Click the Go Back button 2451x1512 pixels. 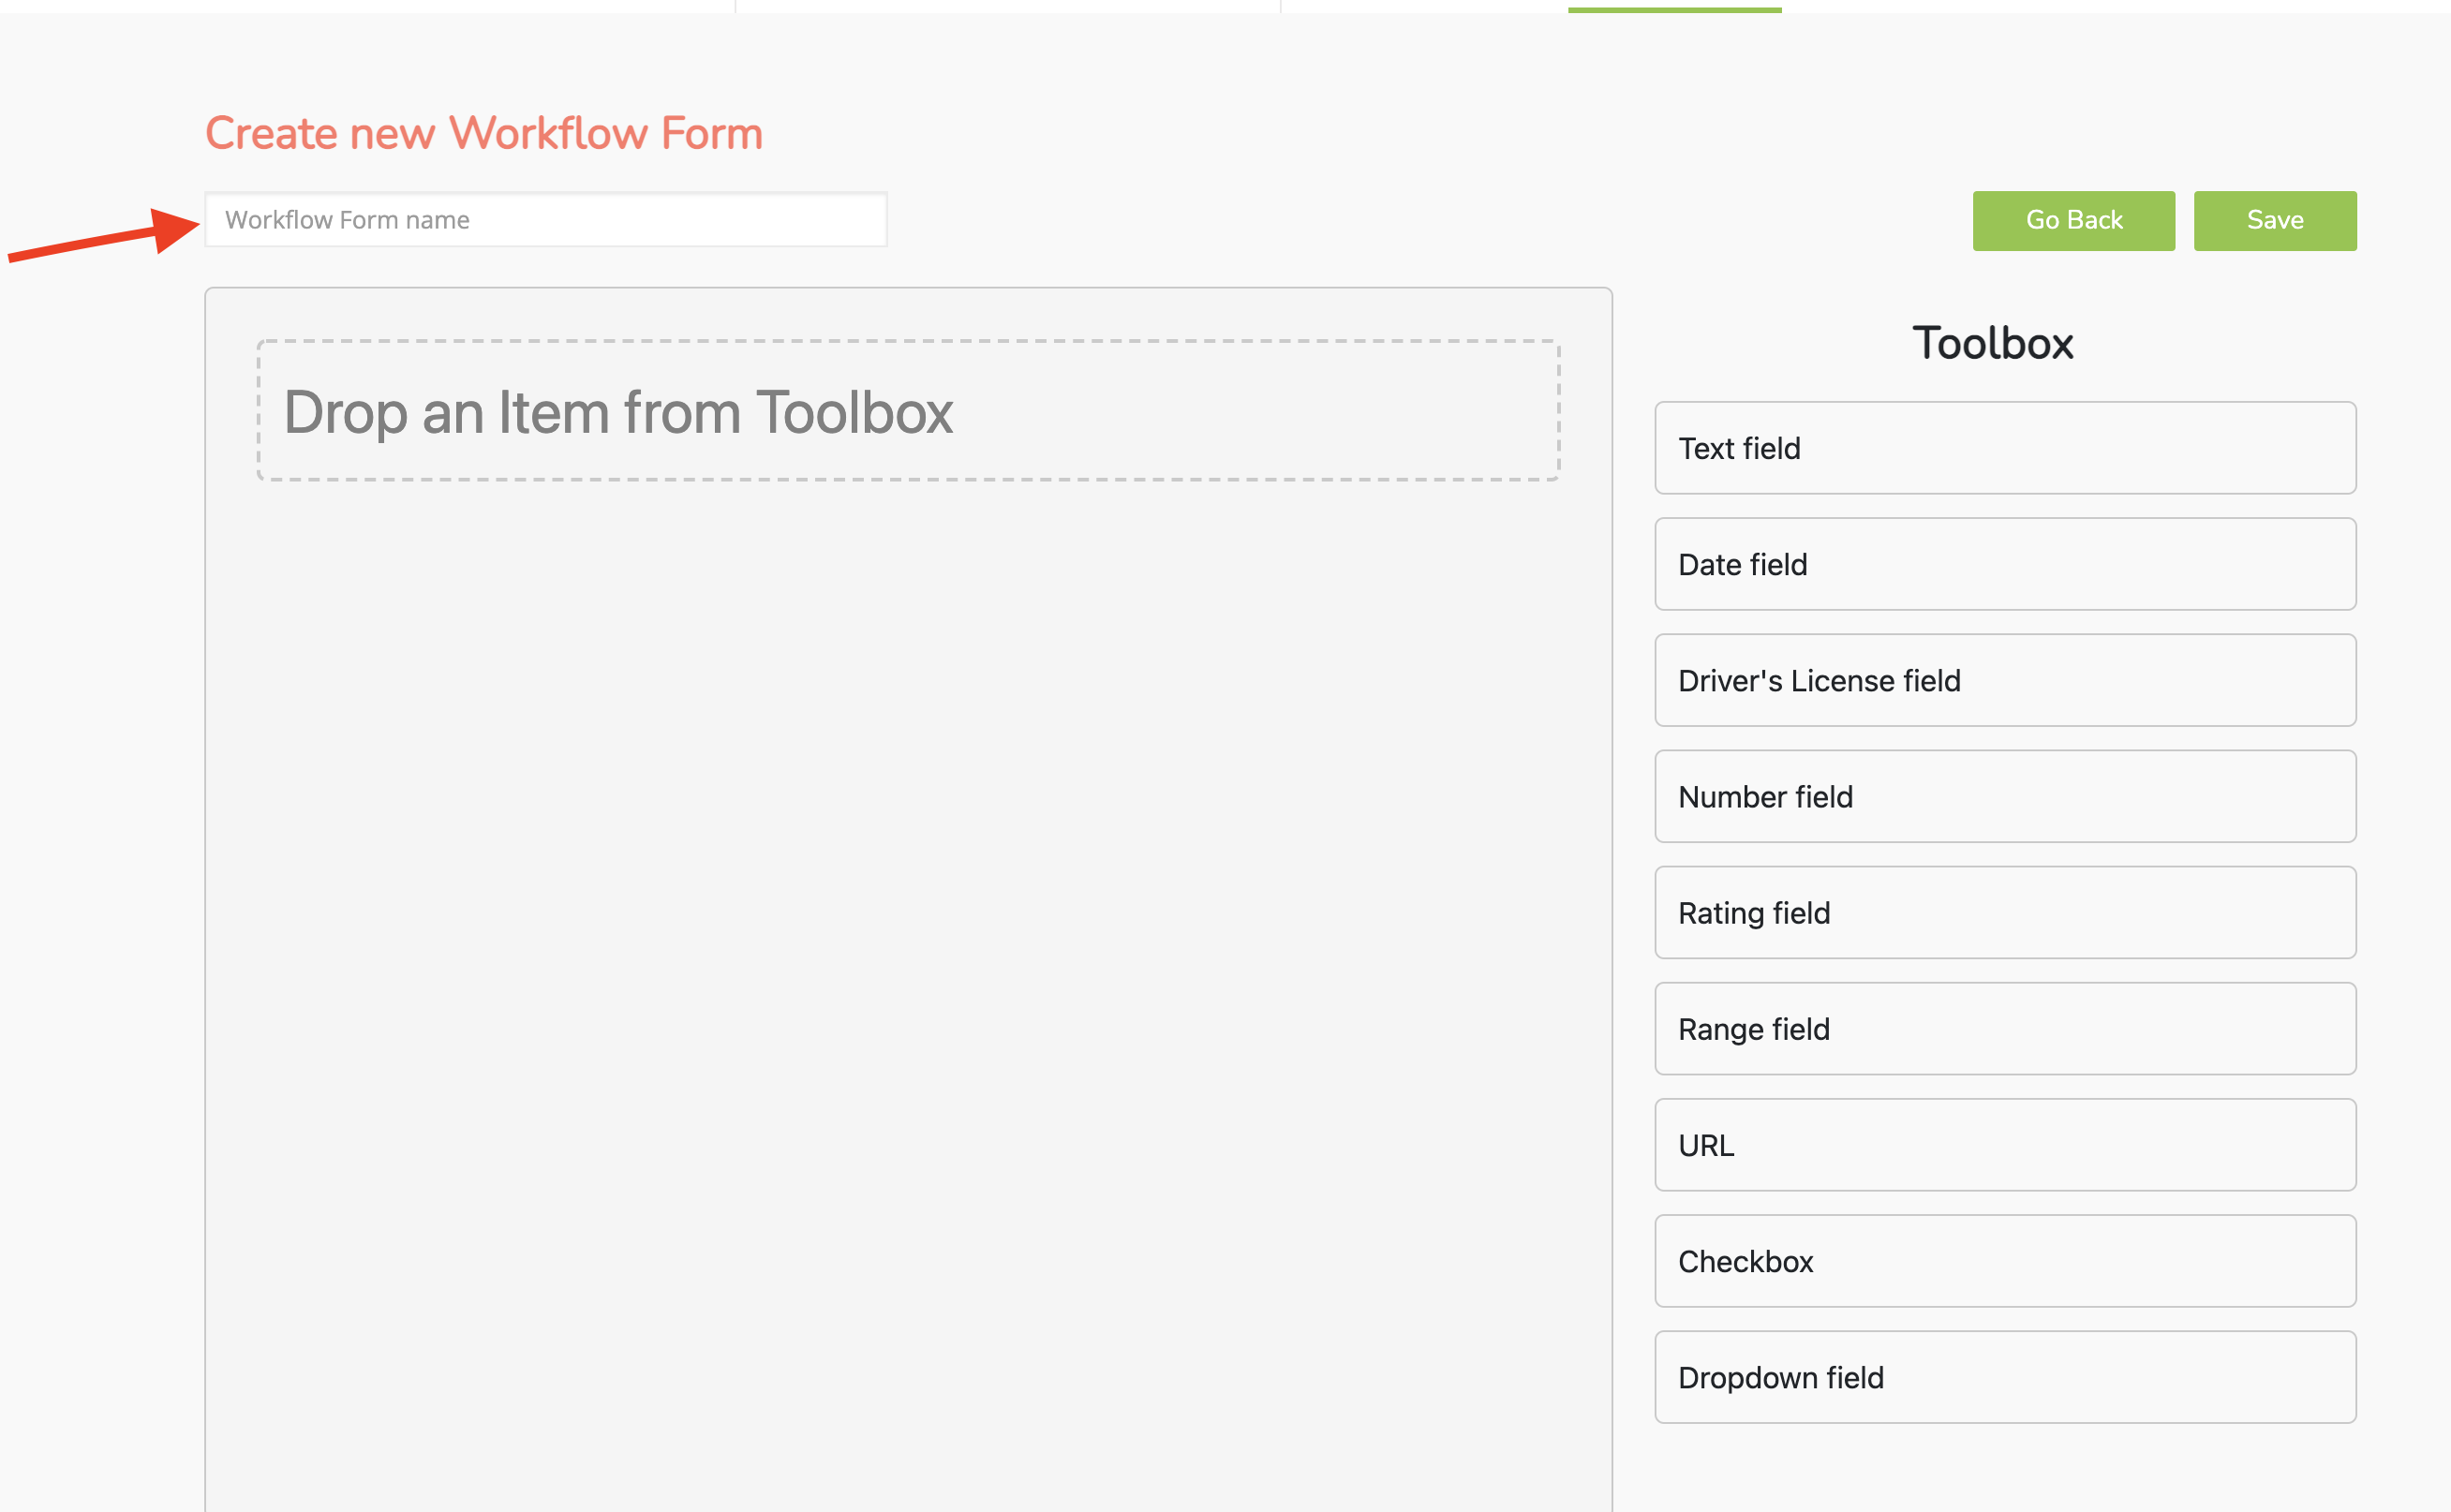(x=2073, y=220)
